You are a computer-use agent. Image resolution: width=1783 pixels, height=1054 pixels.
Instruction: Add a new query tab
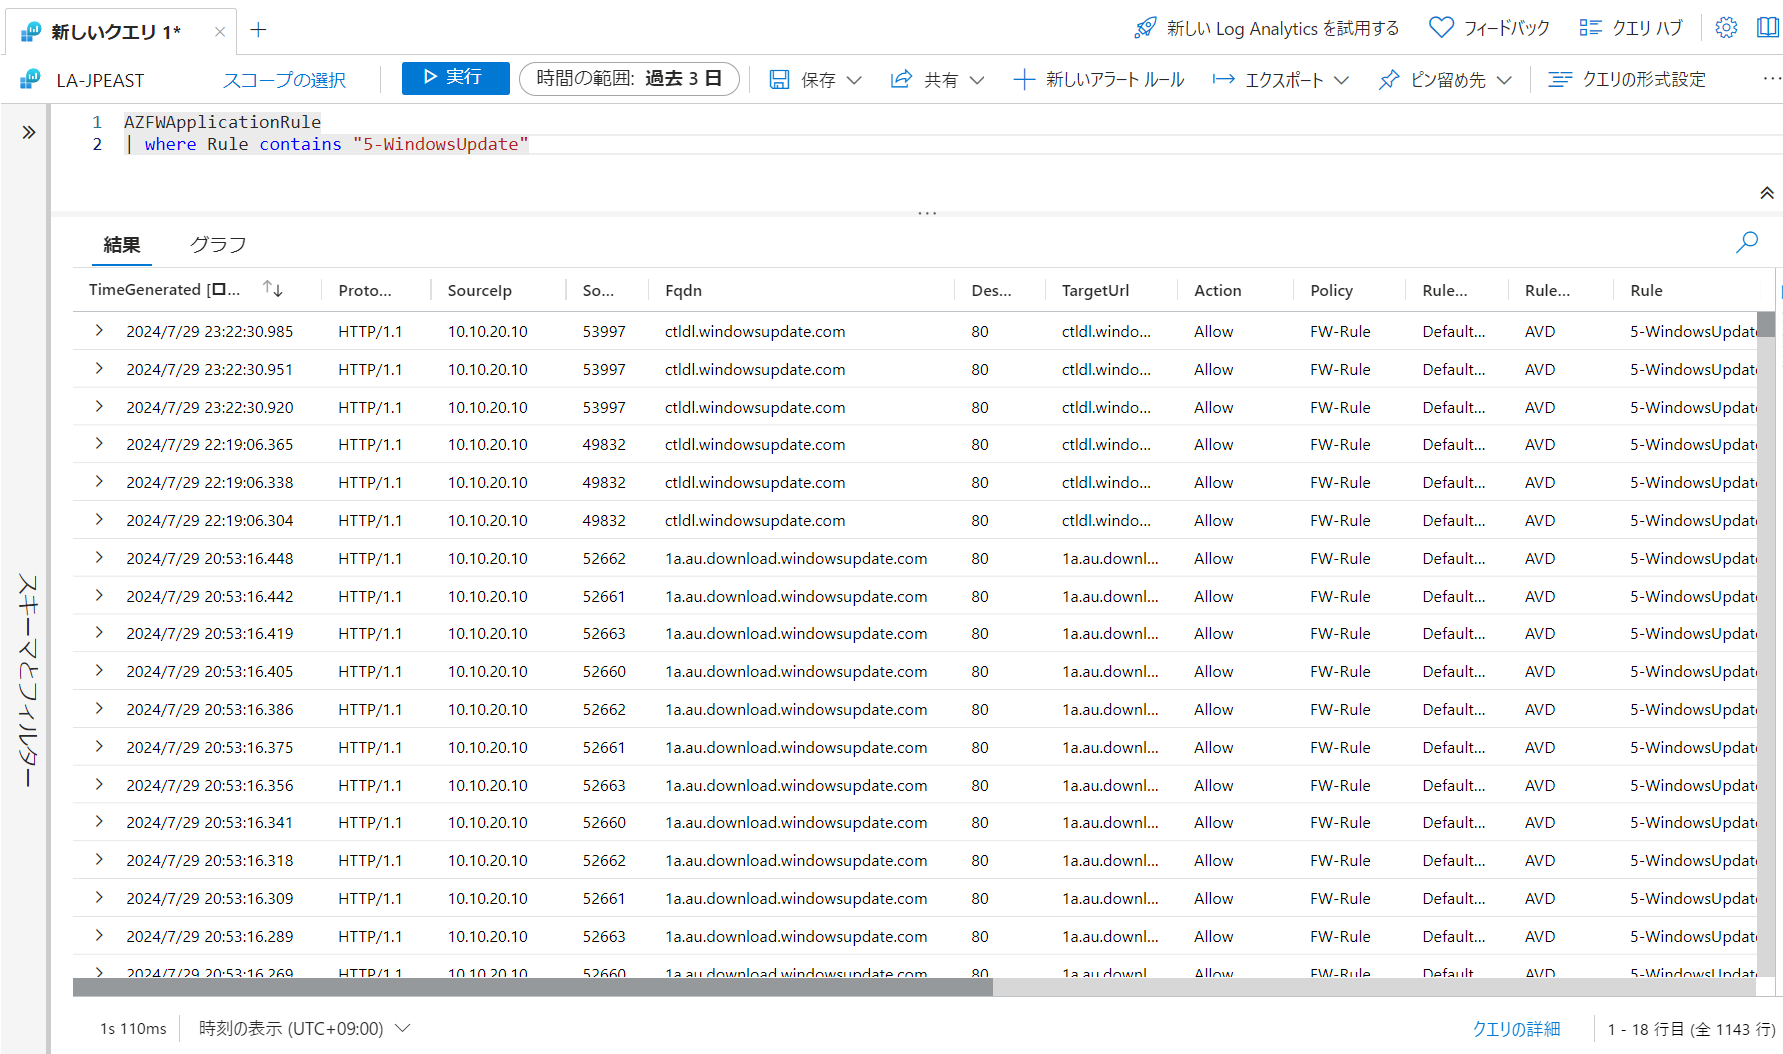click(258, 30)
